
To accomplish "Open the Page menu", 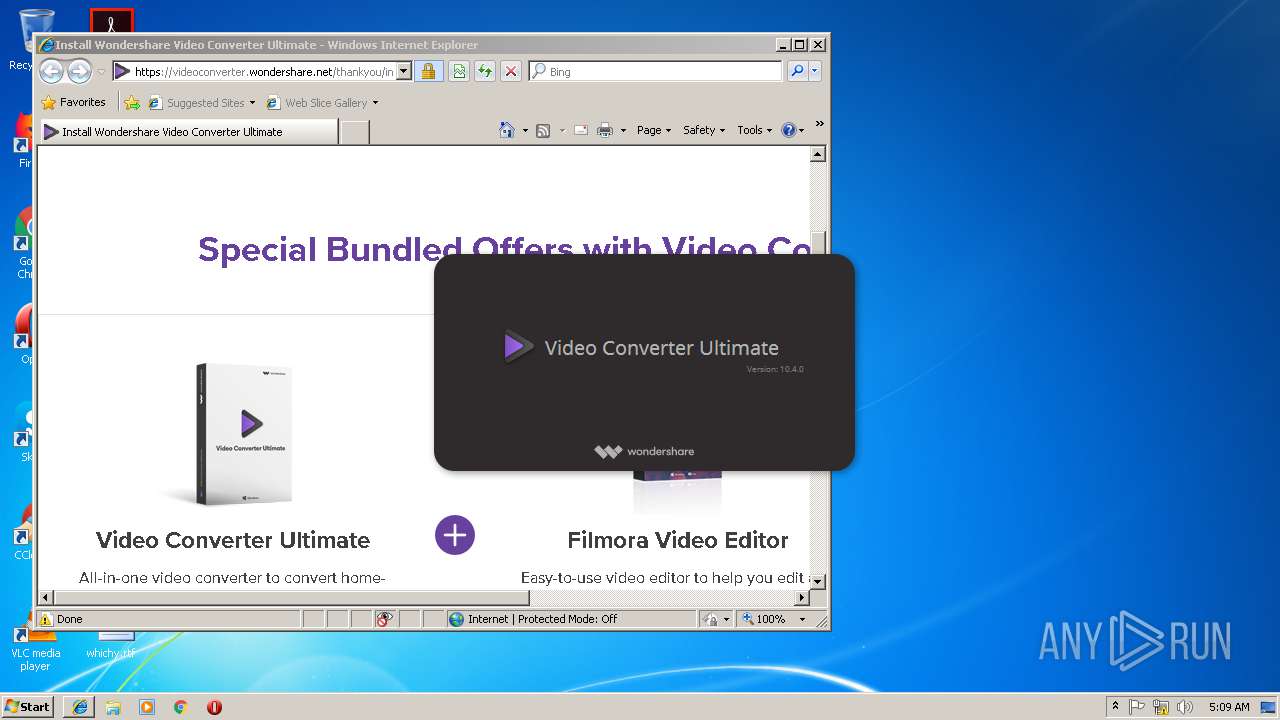I will pos(654,130).
